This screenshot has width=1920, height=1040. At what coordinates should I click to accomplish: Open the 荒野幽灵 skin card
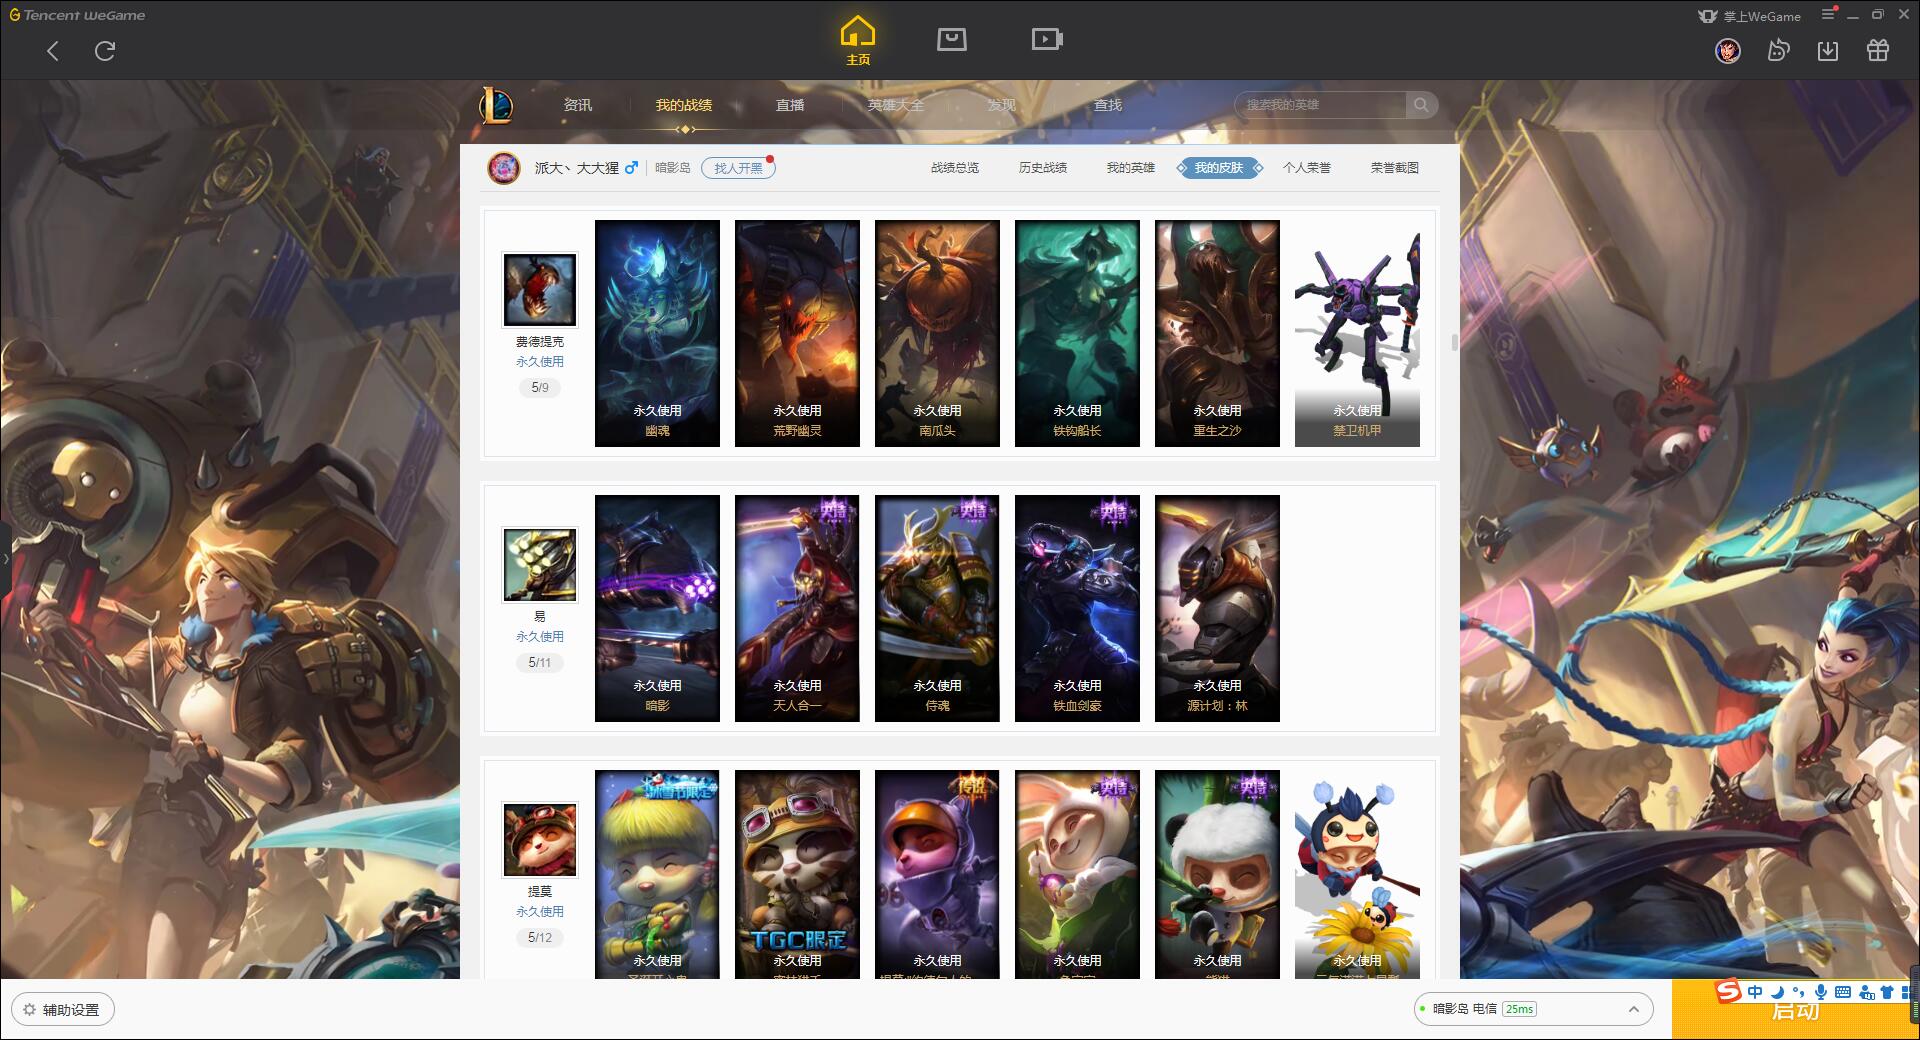pyautogui.click(x=797, y=333)
